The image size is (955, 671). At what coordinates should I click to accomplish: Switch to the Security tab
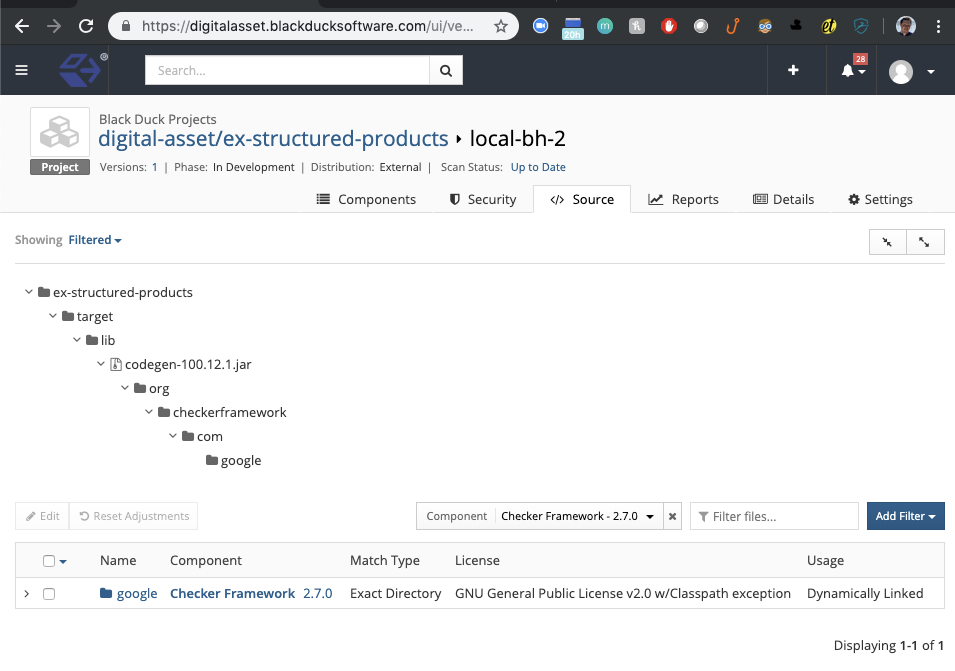(x=483, y=199)
